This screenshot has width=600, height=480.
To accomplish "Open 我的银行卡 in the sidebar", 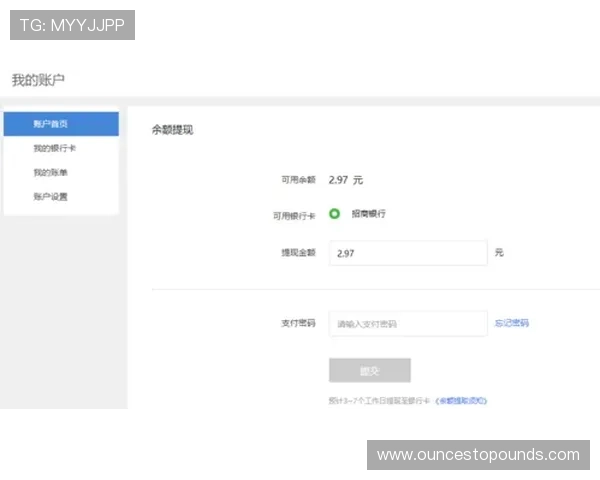I will (54, 148).
